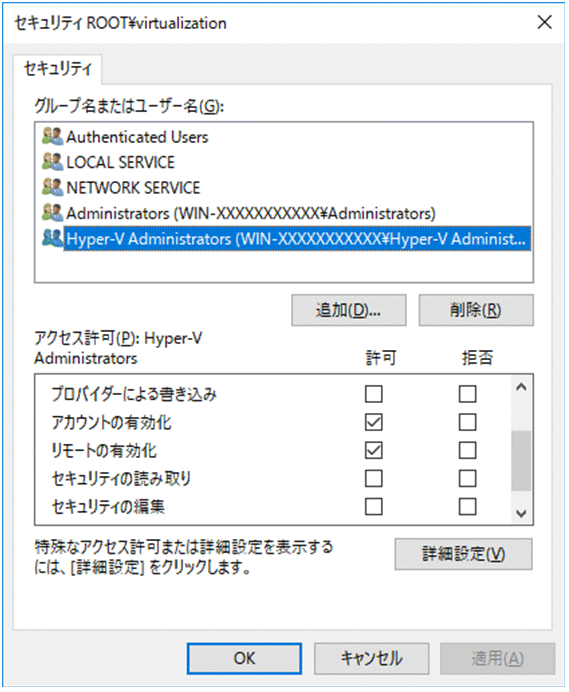Screen dimensions: 569x692
Task: Select LOCAL SERVICE entry
Action: 120,162
